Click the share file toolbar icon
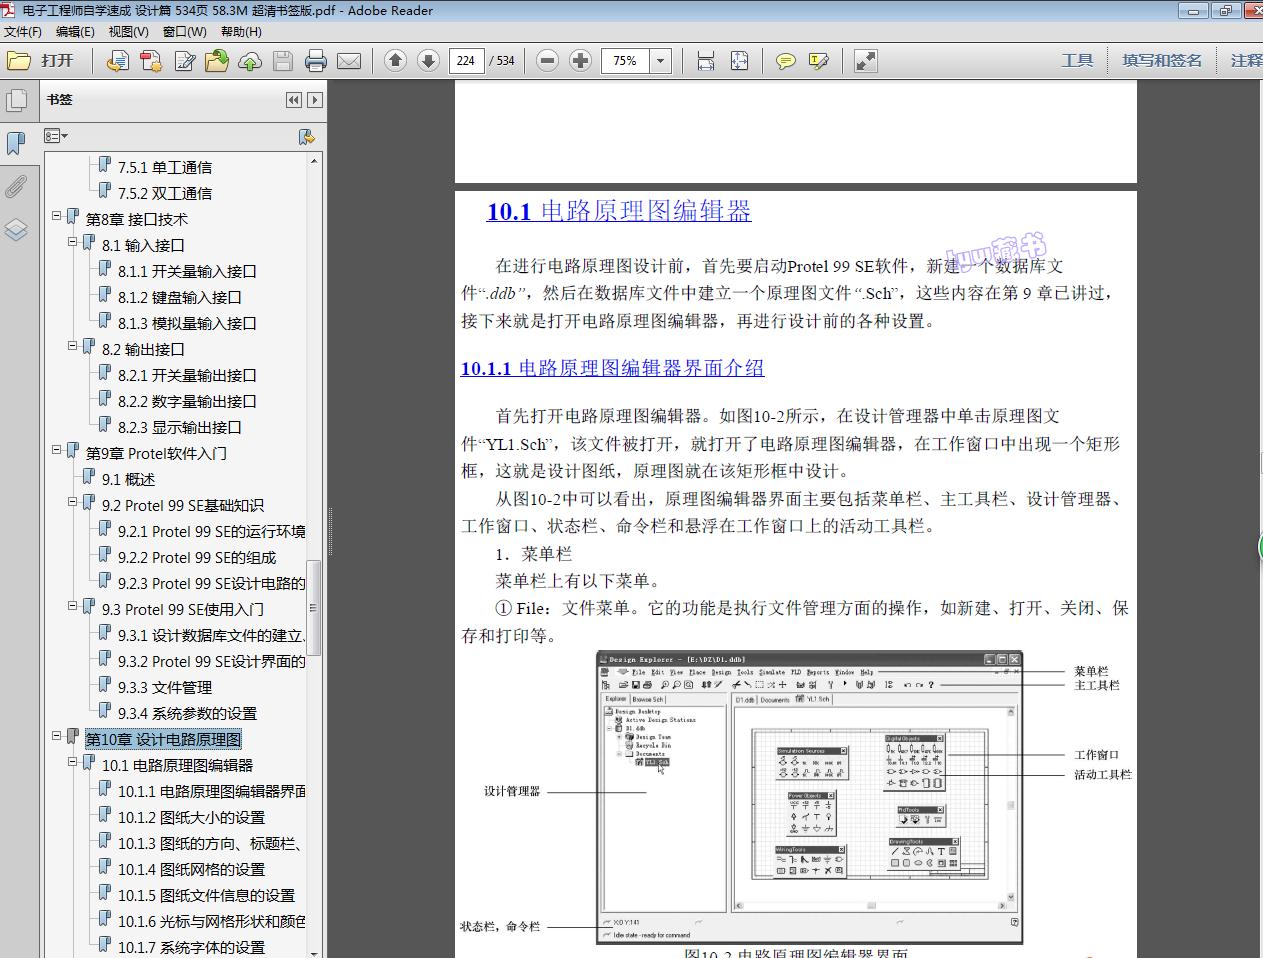 pos(217,61)
